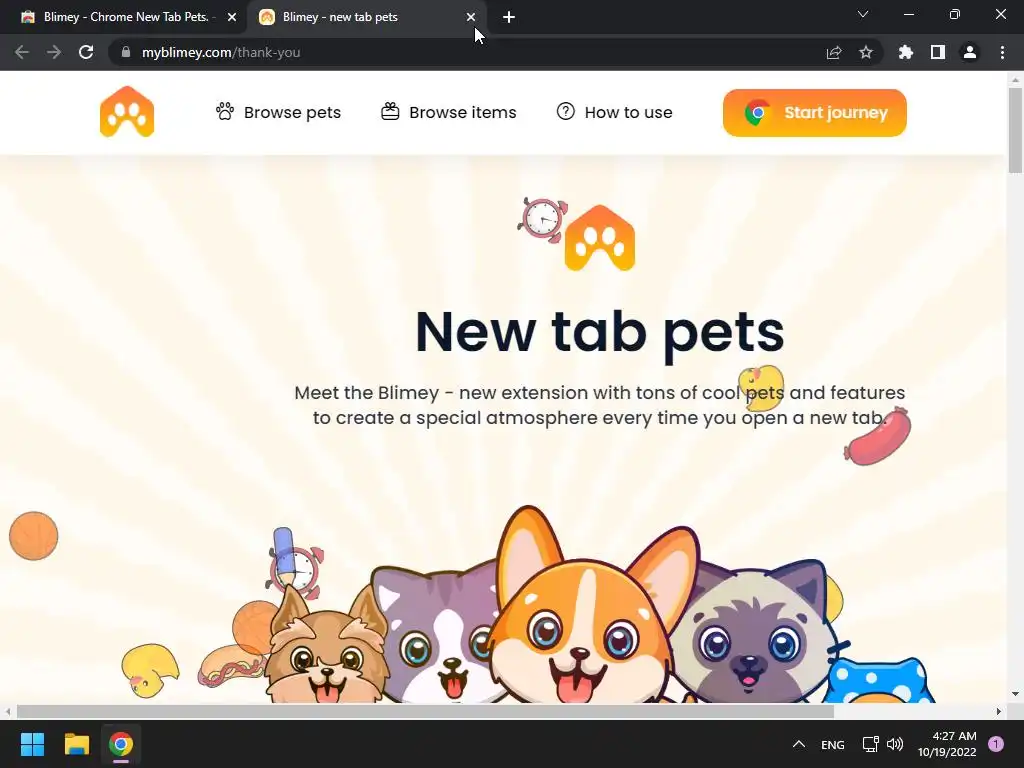Viewport: 1024px width, 768px height.
Task: Expand the tab search dropdown
Action: coord(863,14)
